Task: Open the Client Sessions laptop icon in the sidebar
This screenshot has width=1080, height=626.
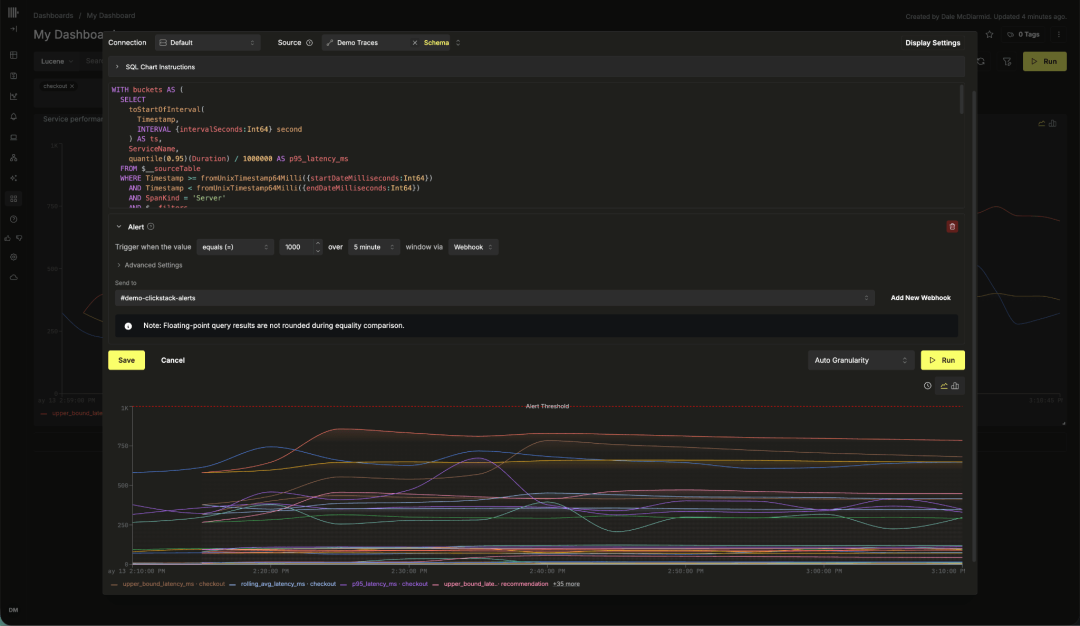Action: 13,138
